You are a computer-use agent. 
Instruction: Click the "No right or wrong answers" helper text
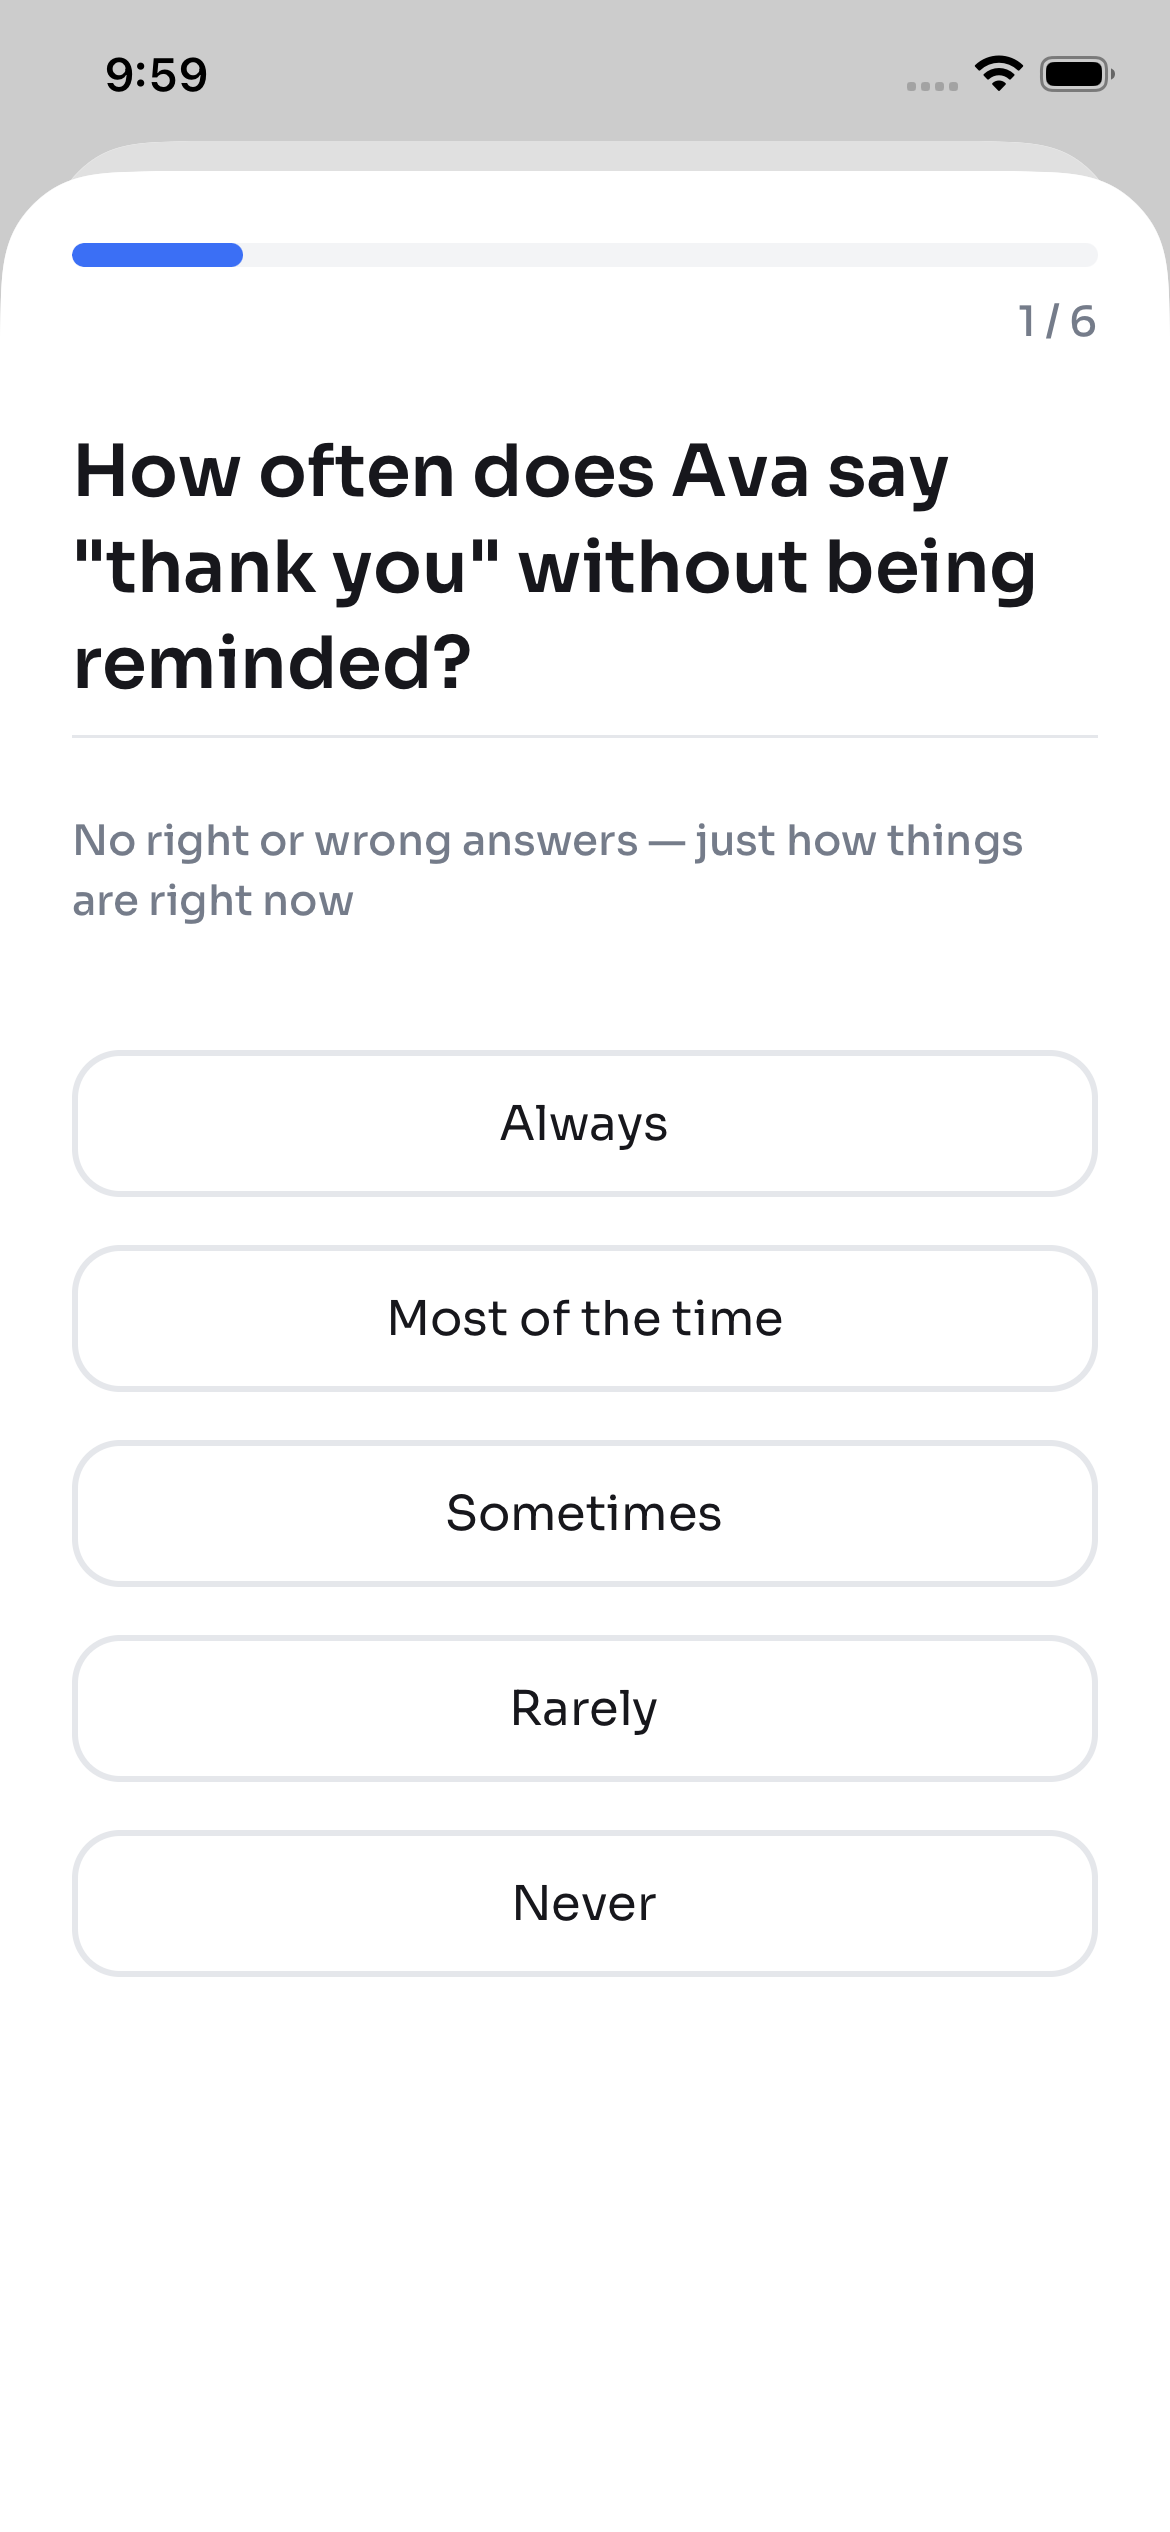(548, 868)
